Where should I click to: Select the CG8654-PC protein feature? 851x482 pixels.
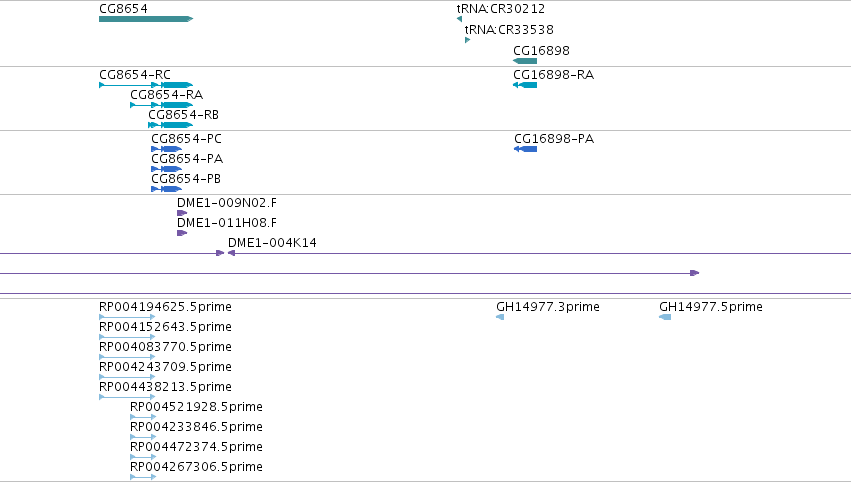coord(167,149)
